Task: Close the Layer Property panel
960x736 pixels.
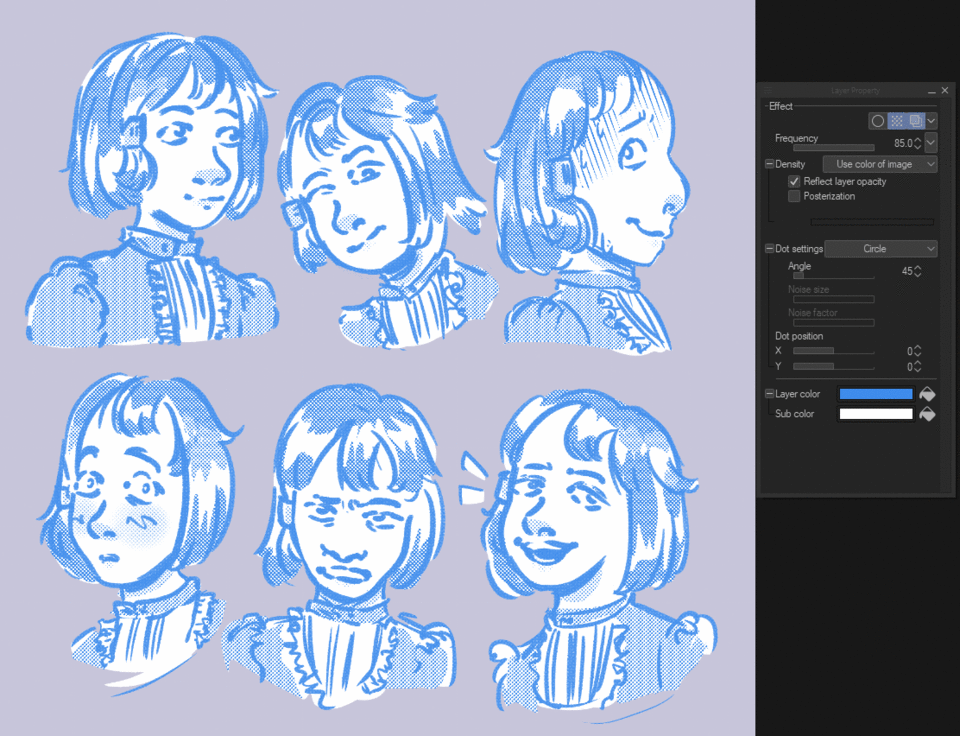Action: [x=945, y=90]
